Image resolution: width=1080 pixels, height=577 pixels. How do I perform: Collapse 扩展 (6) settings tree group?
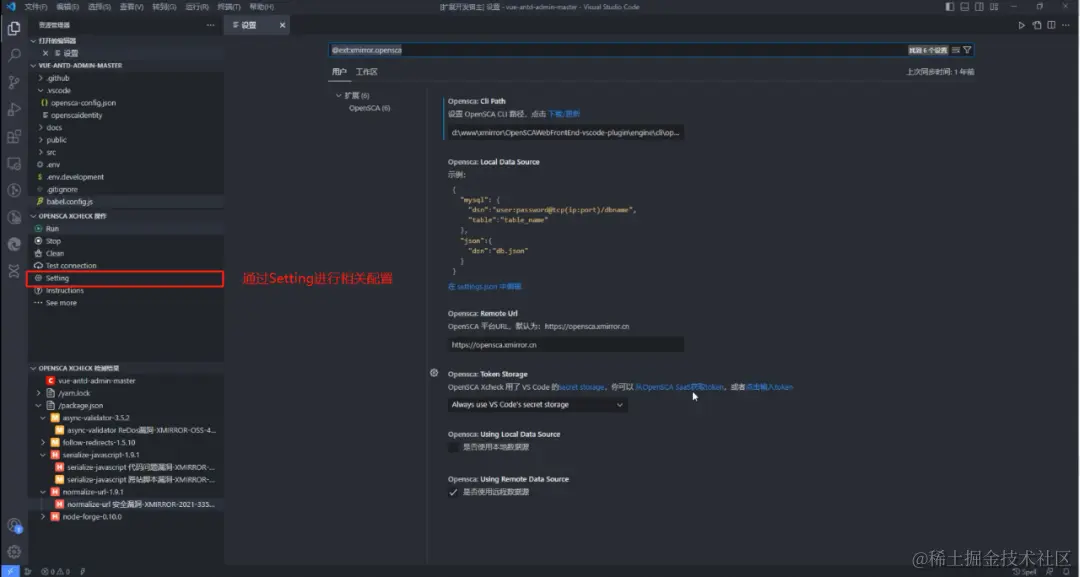[x=338, y=96]
